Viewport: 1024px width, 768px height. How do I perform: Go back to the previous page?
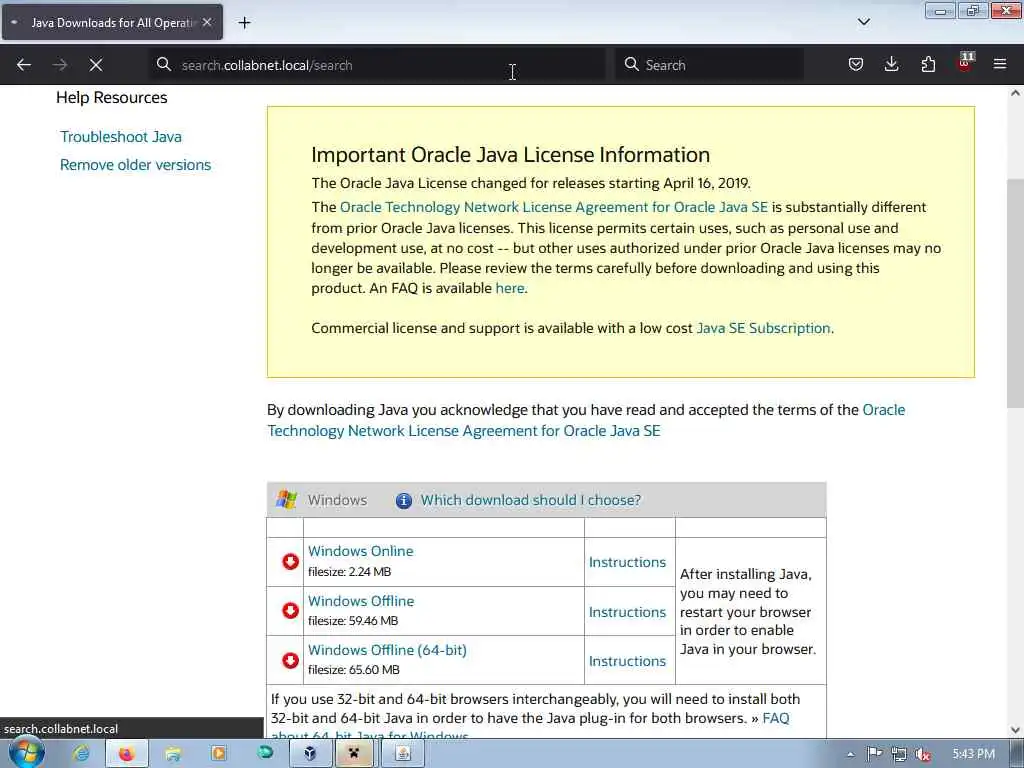click(24, 65)
